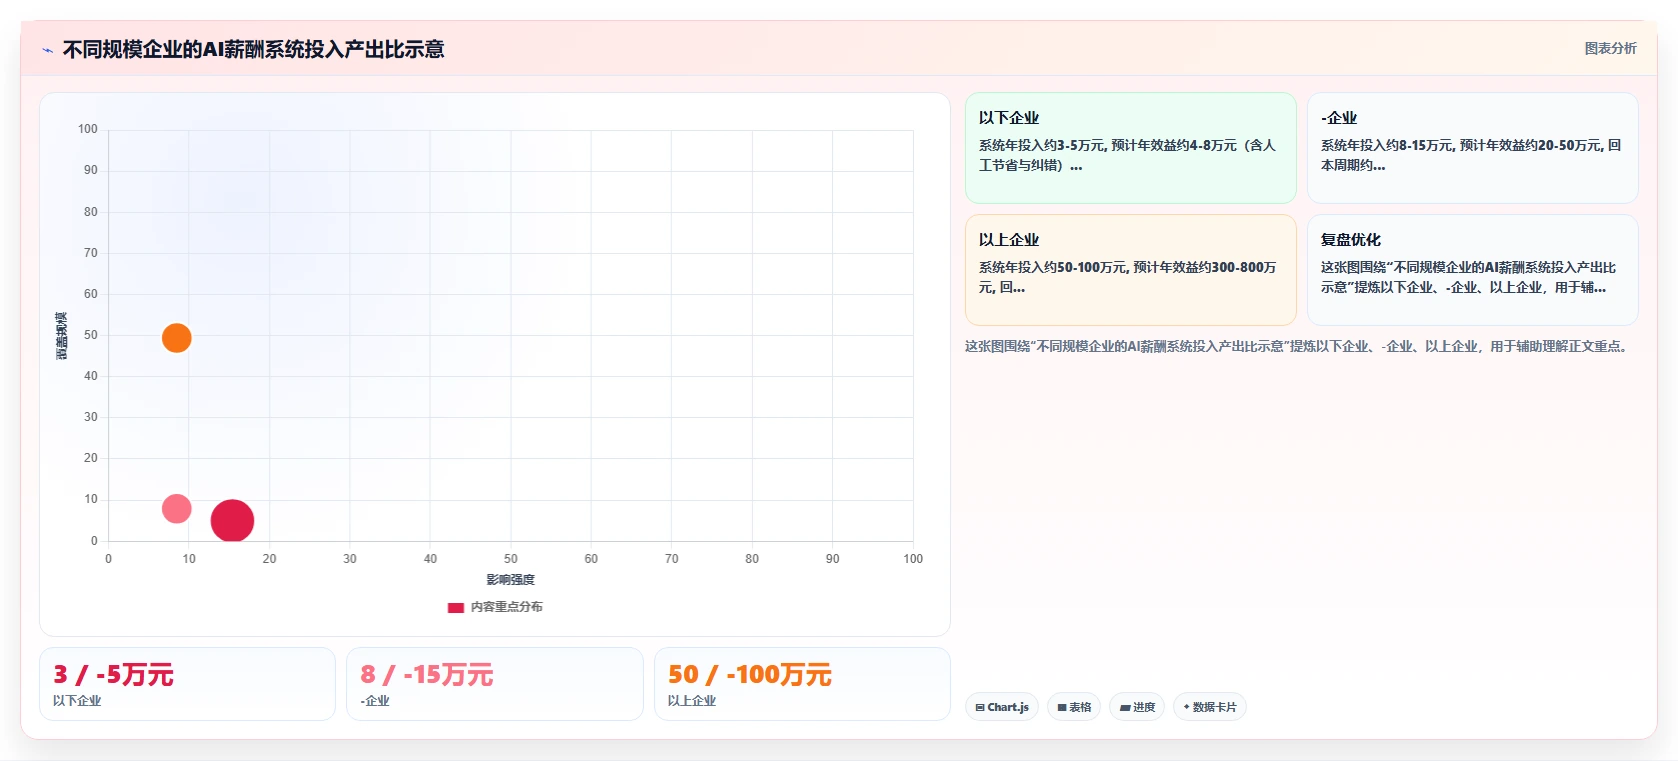Viewport: 1678px width, 761px height.
Task: Select the 3 / -5万元 stat card
Action: 187,684
